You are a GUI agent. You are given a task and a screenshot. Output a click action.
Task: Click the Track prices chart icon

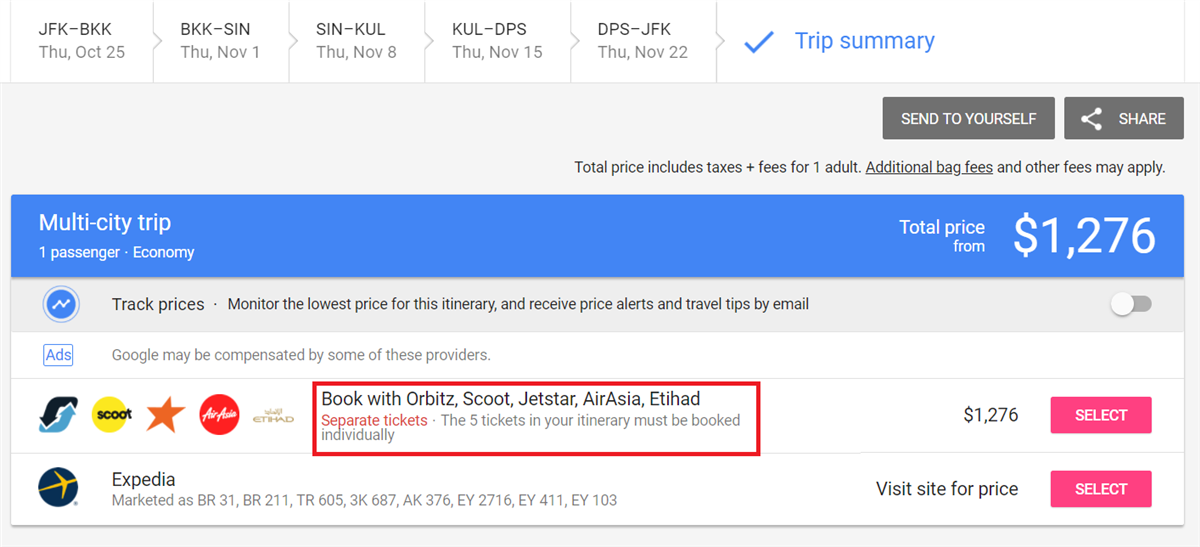point(62,304)
